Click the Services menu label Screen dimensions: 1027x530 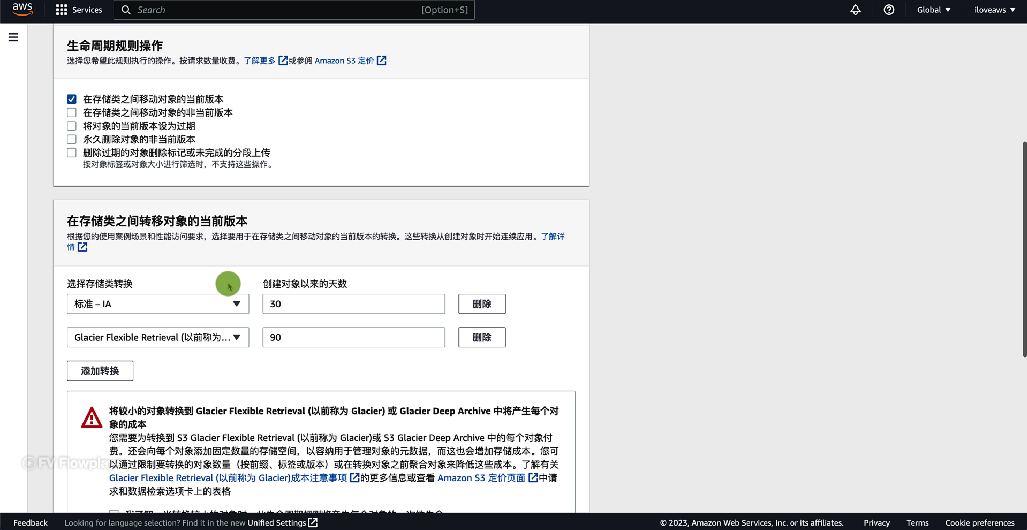(87, 10)
